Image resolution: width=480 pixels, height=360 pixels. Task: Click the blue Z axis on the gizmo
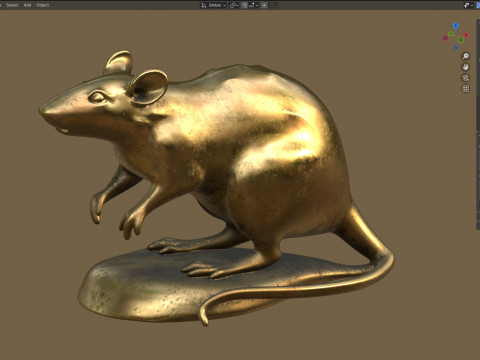pos(456,26)
